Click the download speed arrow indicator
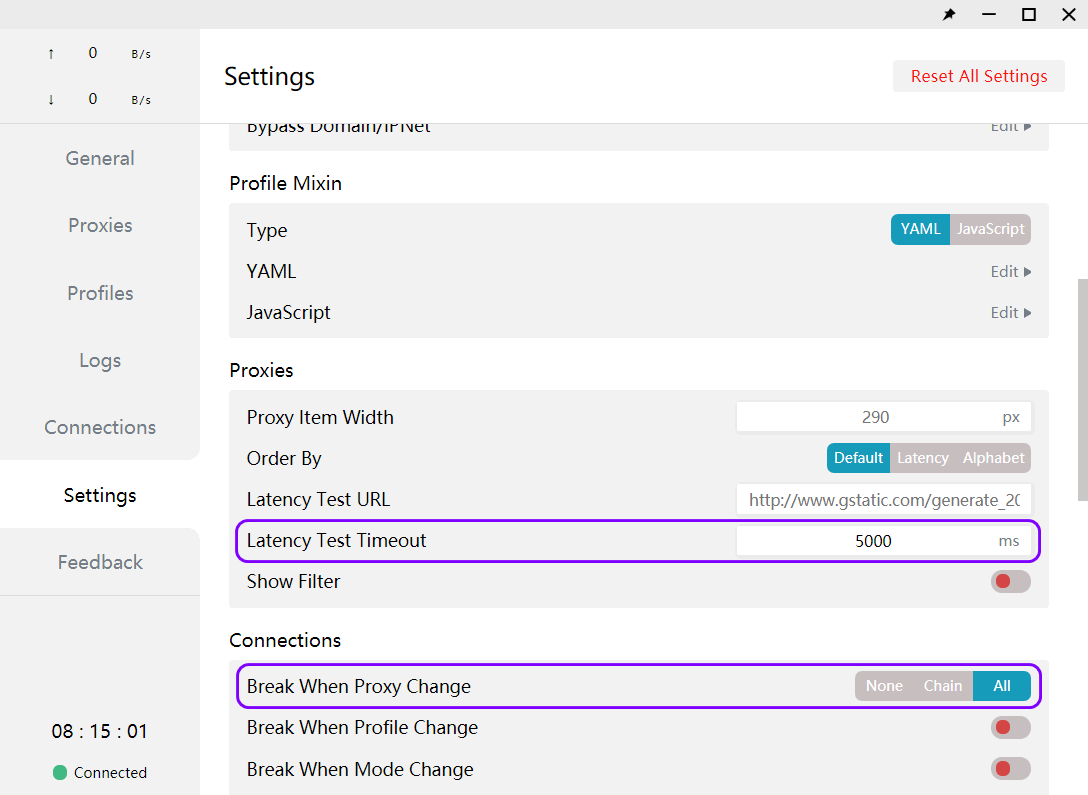 pyautogui.click(x=51, y=99)
